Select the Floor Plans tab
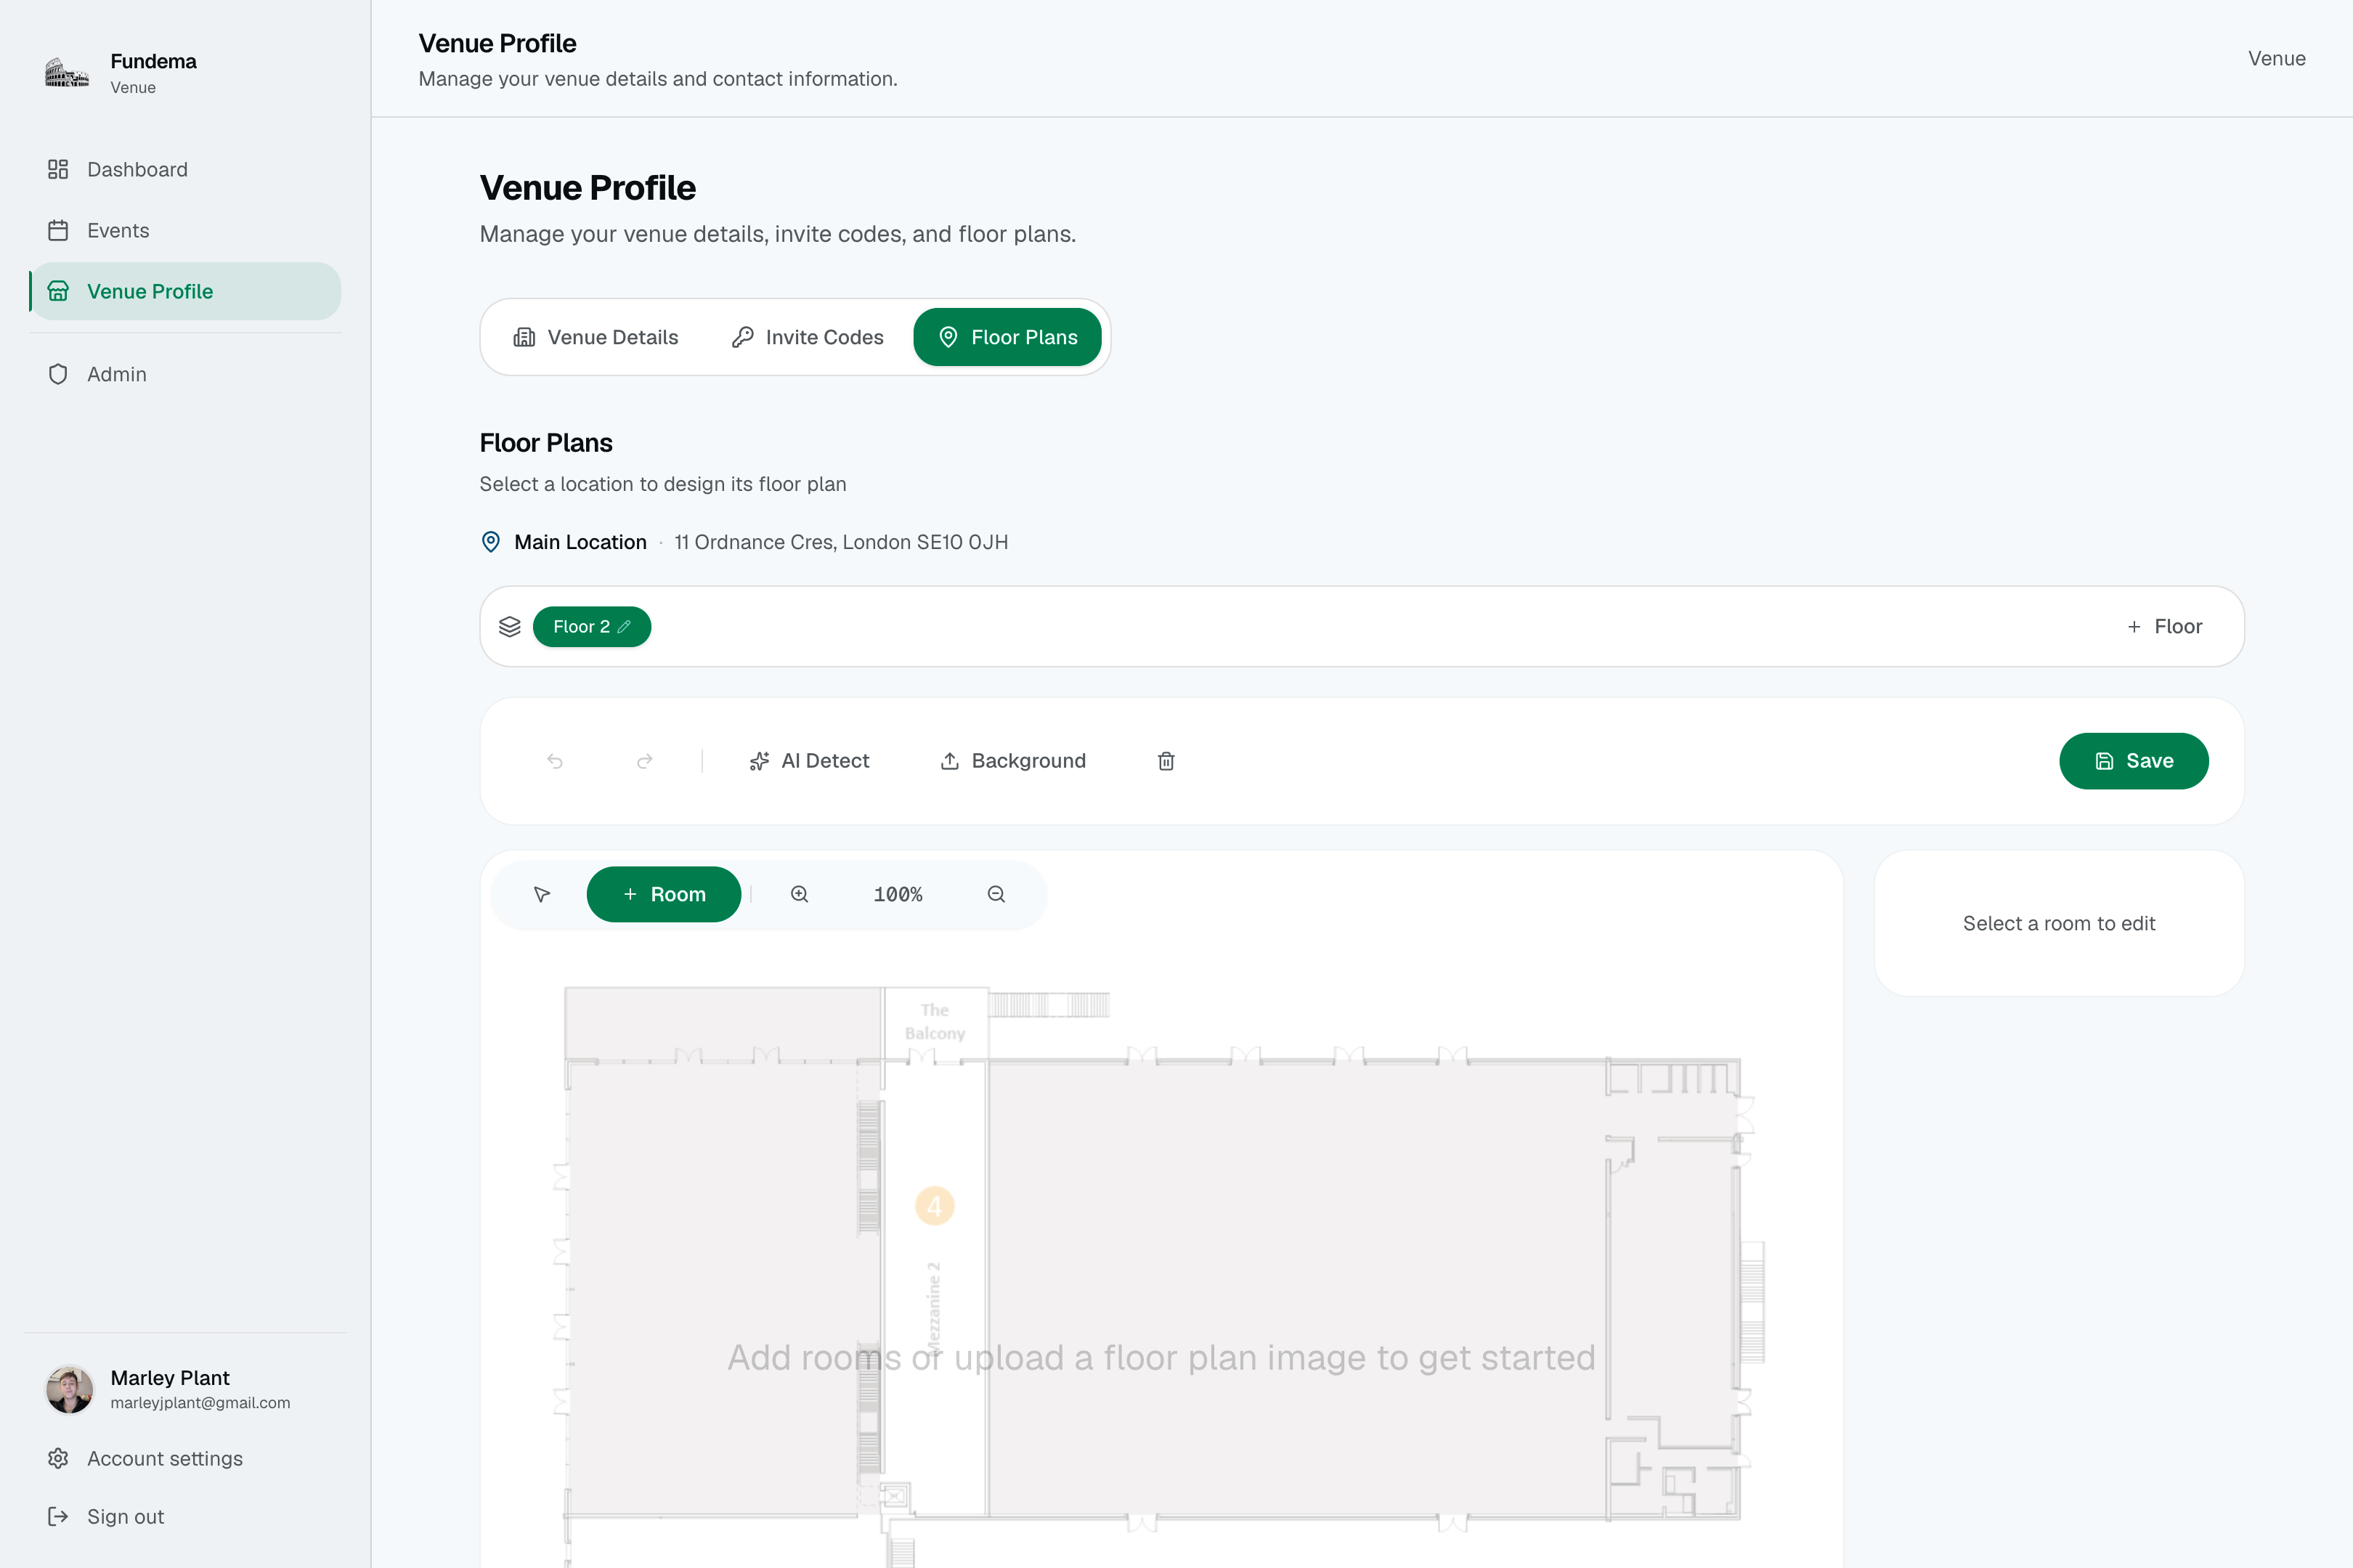Image resolution: width=2353 pixels, height=1568 pixels. [1007, 337]
